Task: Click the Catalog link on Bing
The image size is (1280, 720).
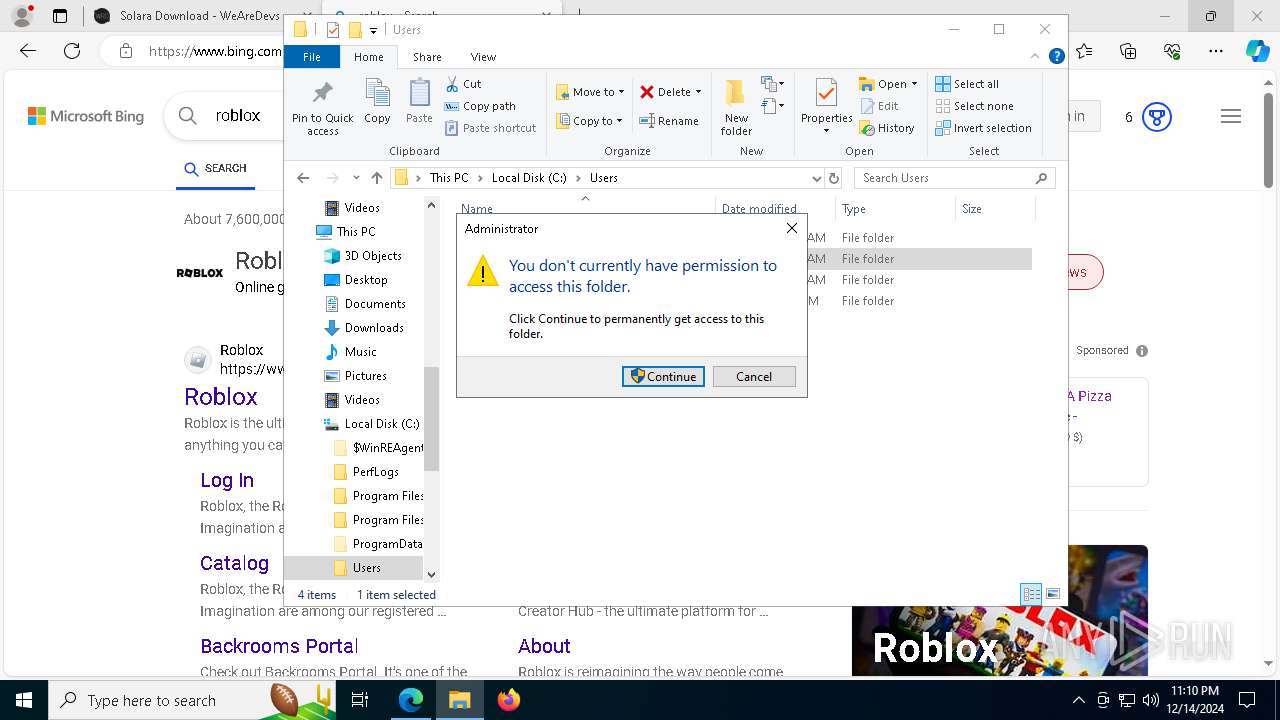Action: [234, 563]
